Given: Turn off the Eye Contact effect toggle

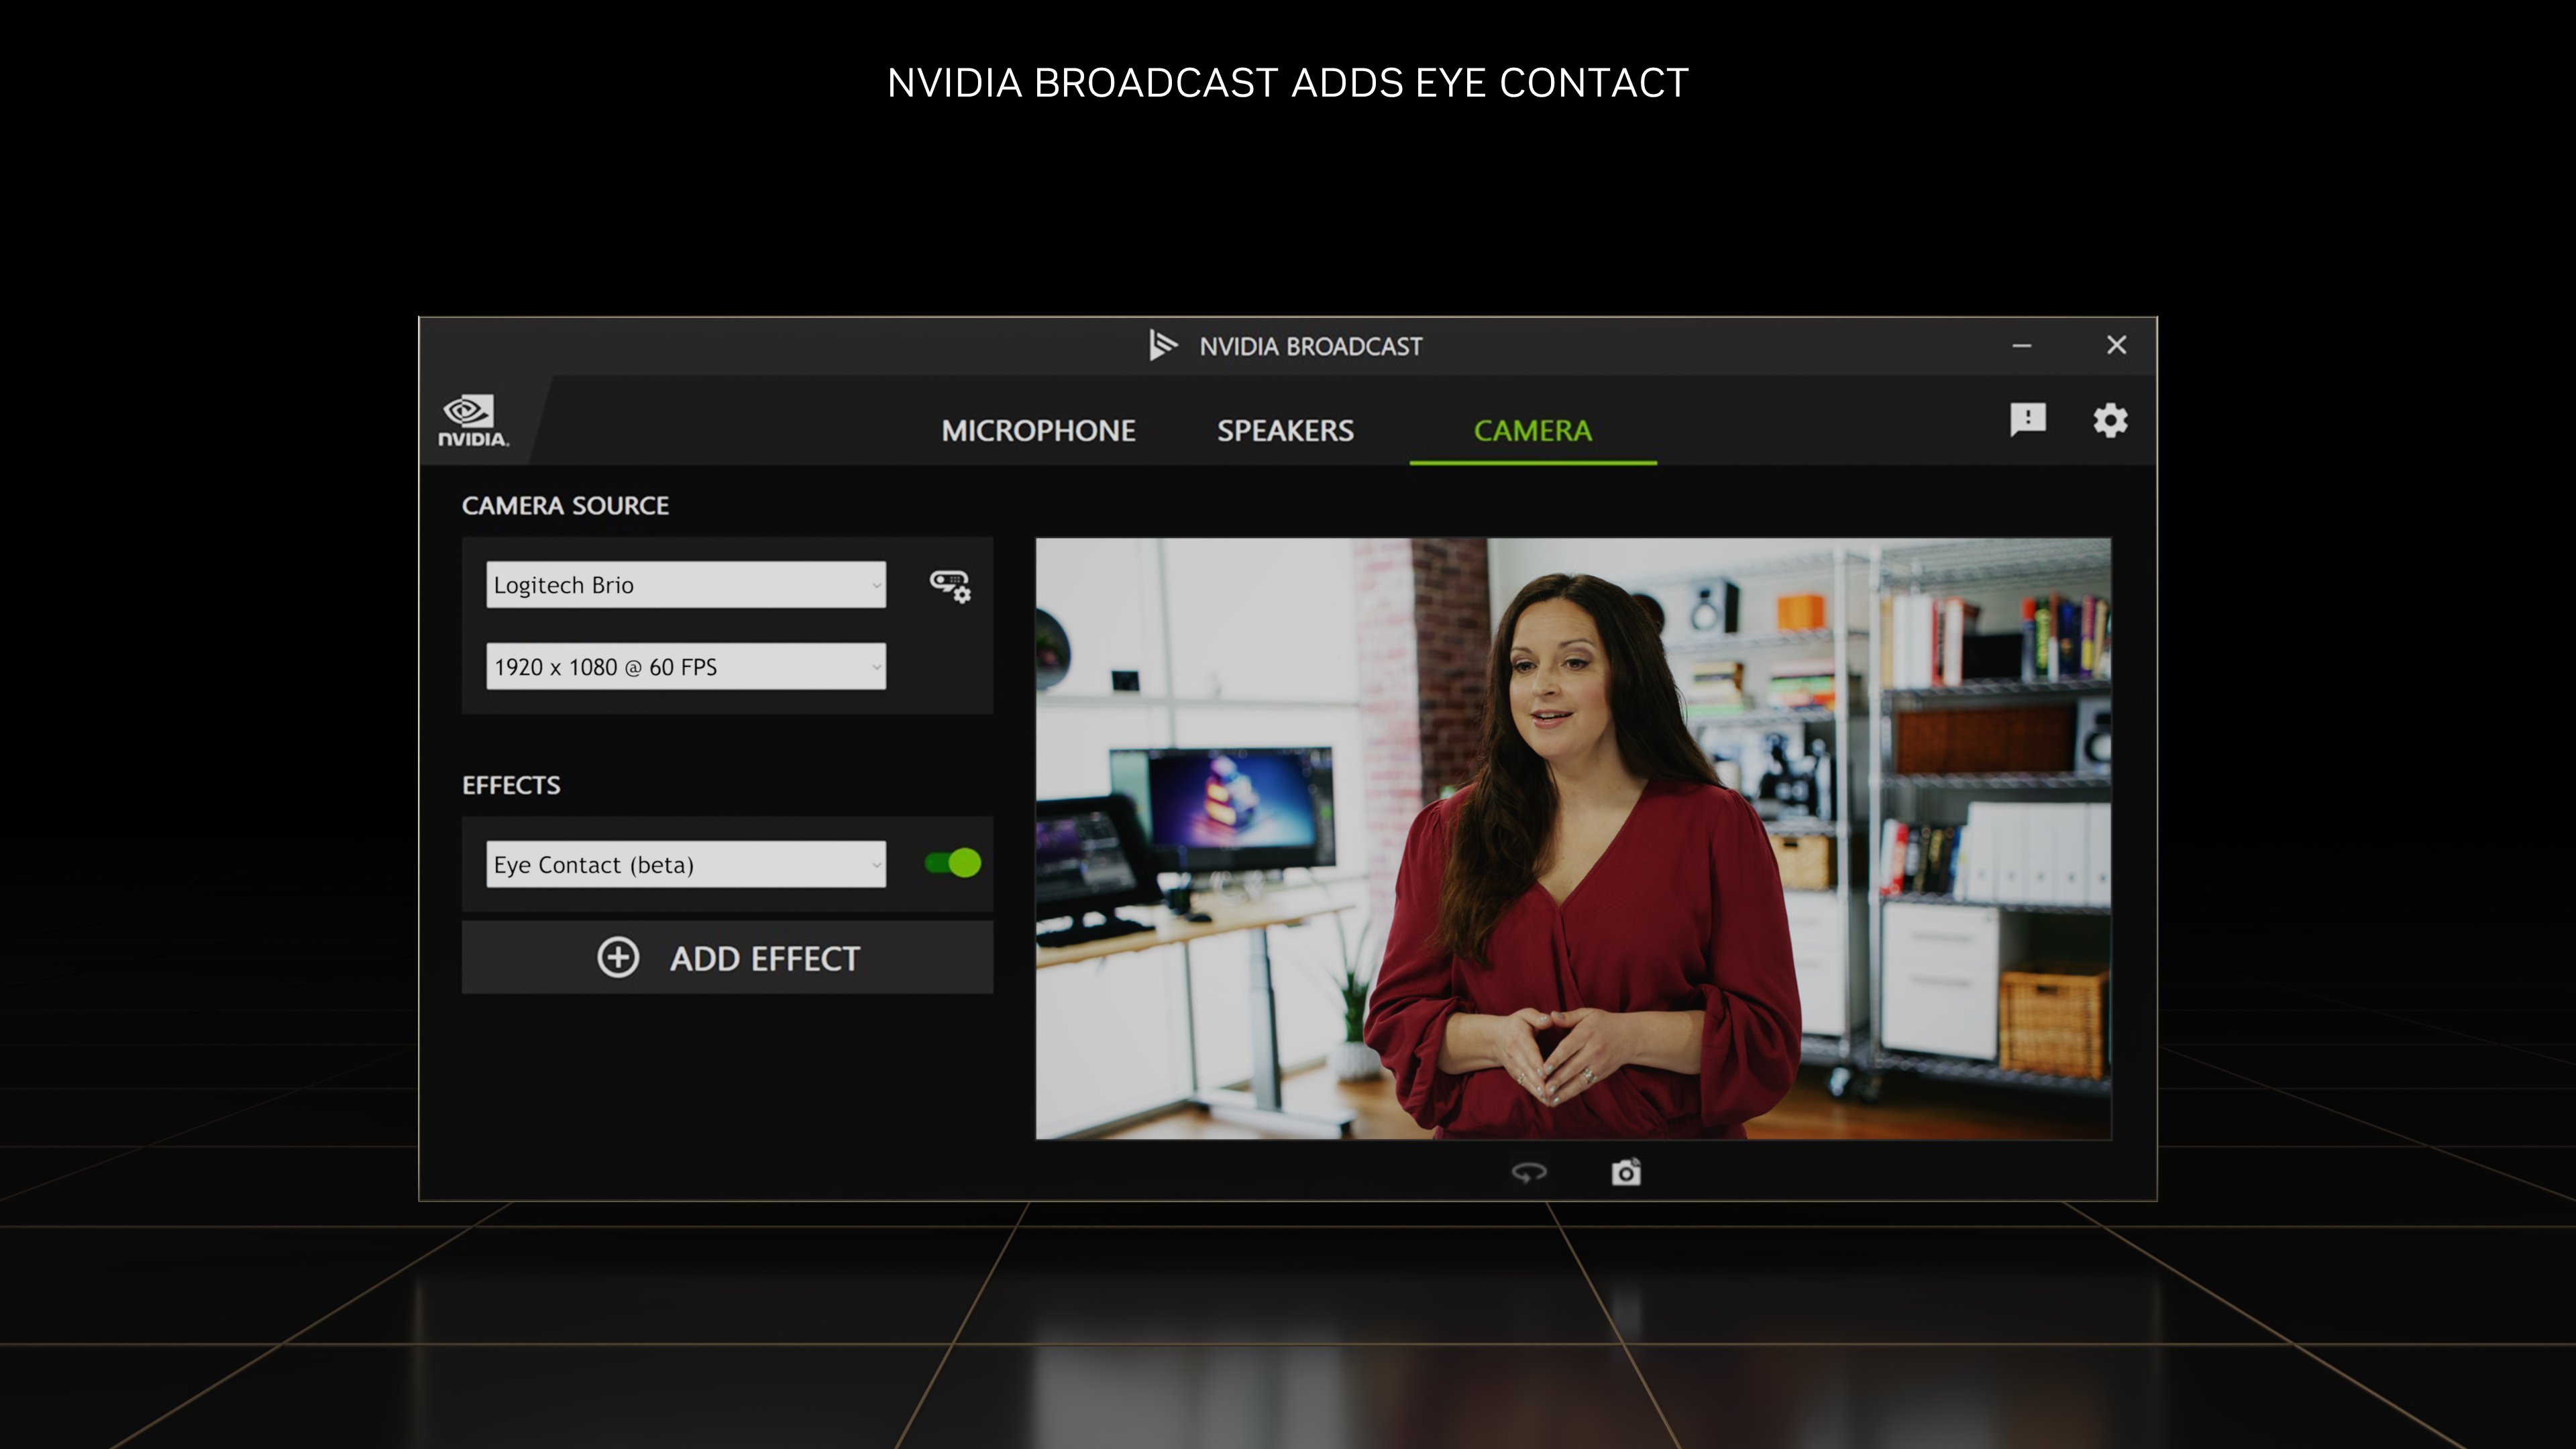Looking at the screenshot, I should (x=953, y=863).
